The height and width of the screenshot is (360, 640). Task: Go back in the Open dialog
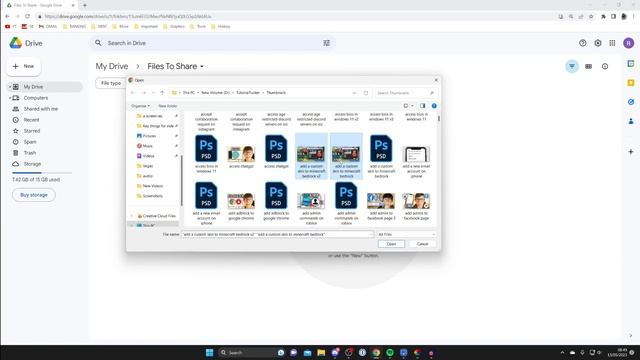point(133,93)
